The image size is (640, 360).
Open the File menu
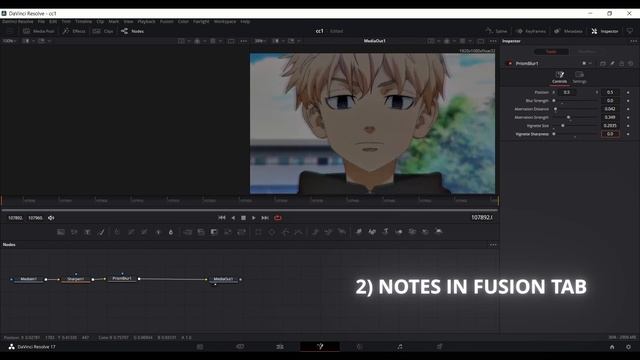(x=41, y=21)
